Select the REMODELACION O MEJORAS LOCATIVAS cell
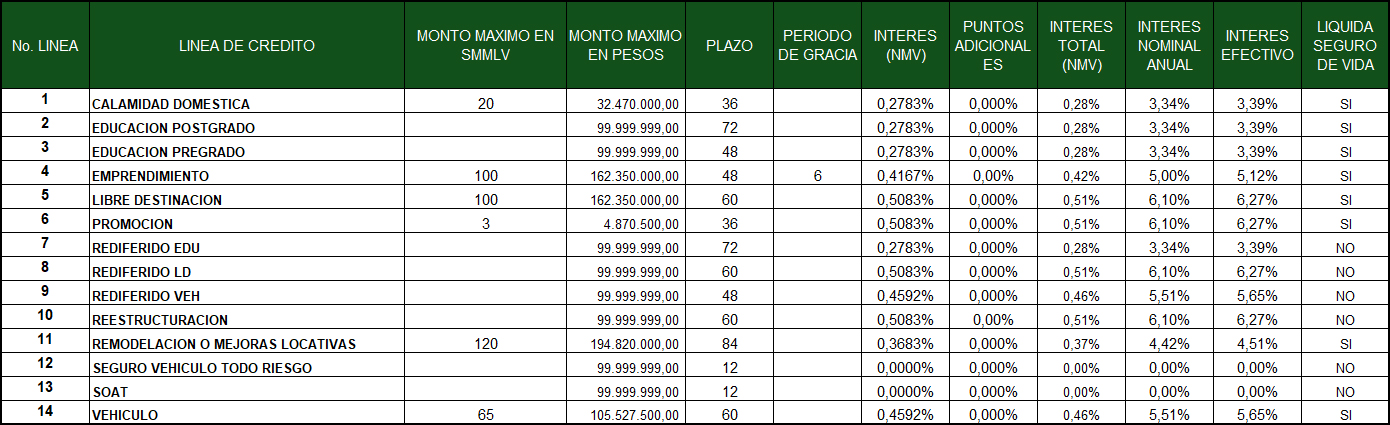 coord(247,344)
